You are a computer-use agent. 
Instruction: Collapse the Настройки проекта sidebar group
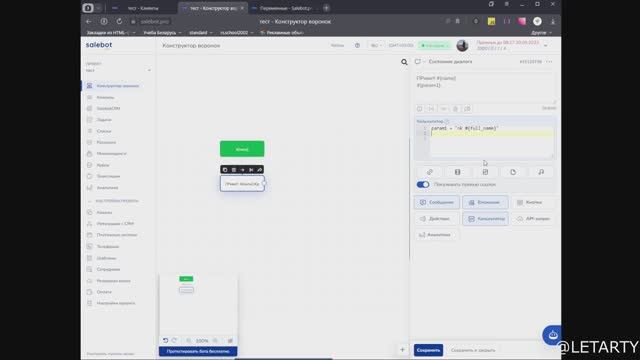pos(113,201)
